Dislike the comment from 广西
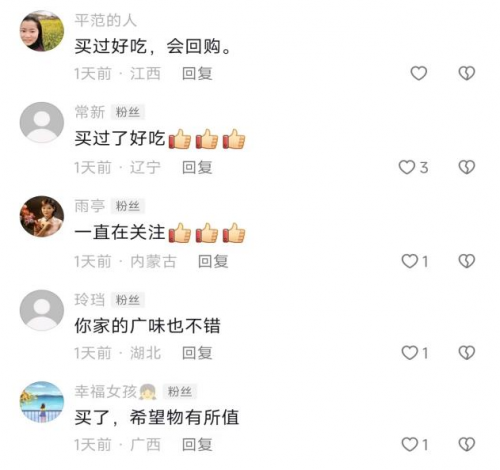Viewport: 500px width, 470px height. click(x=467, y=444)
